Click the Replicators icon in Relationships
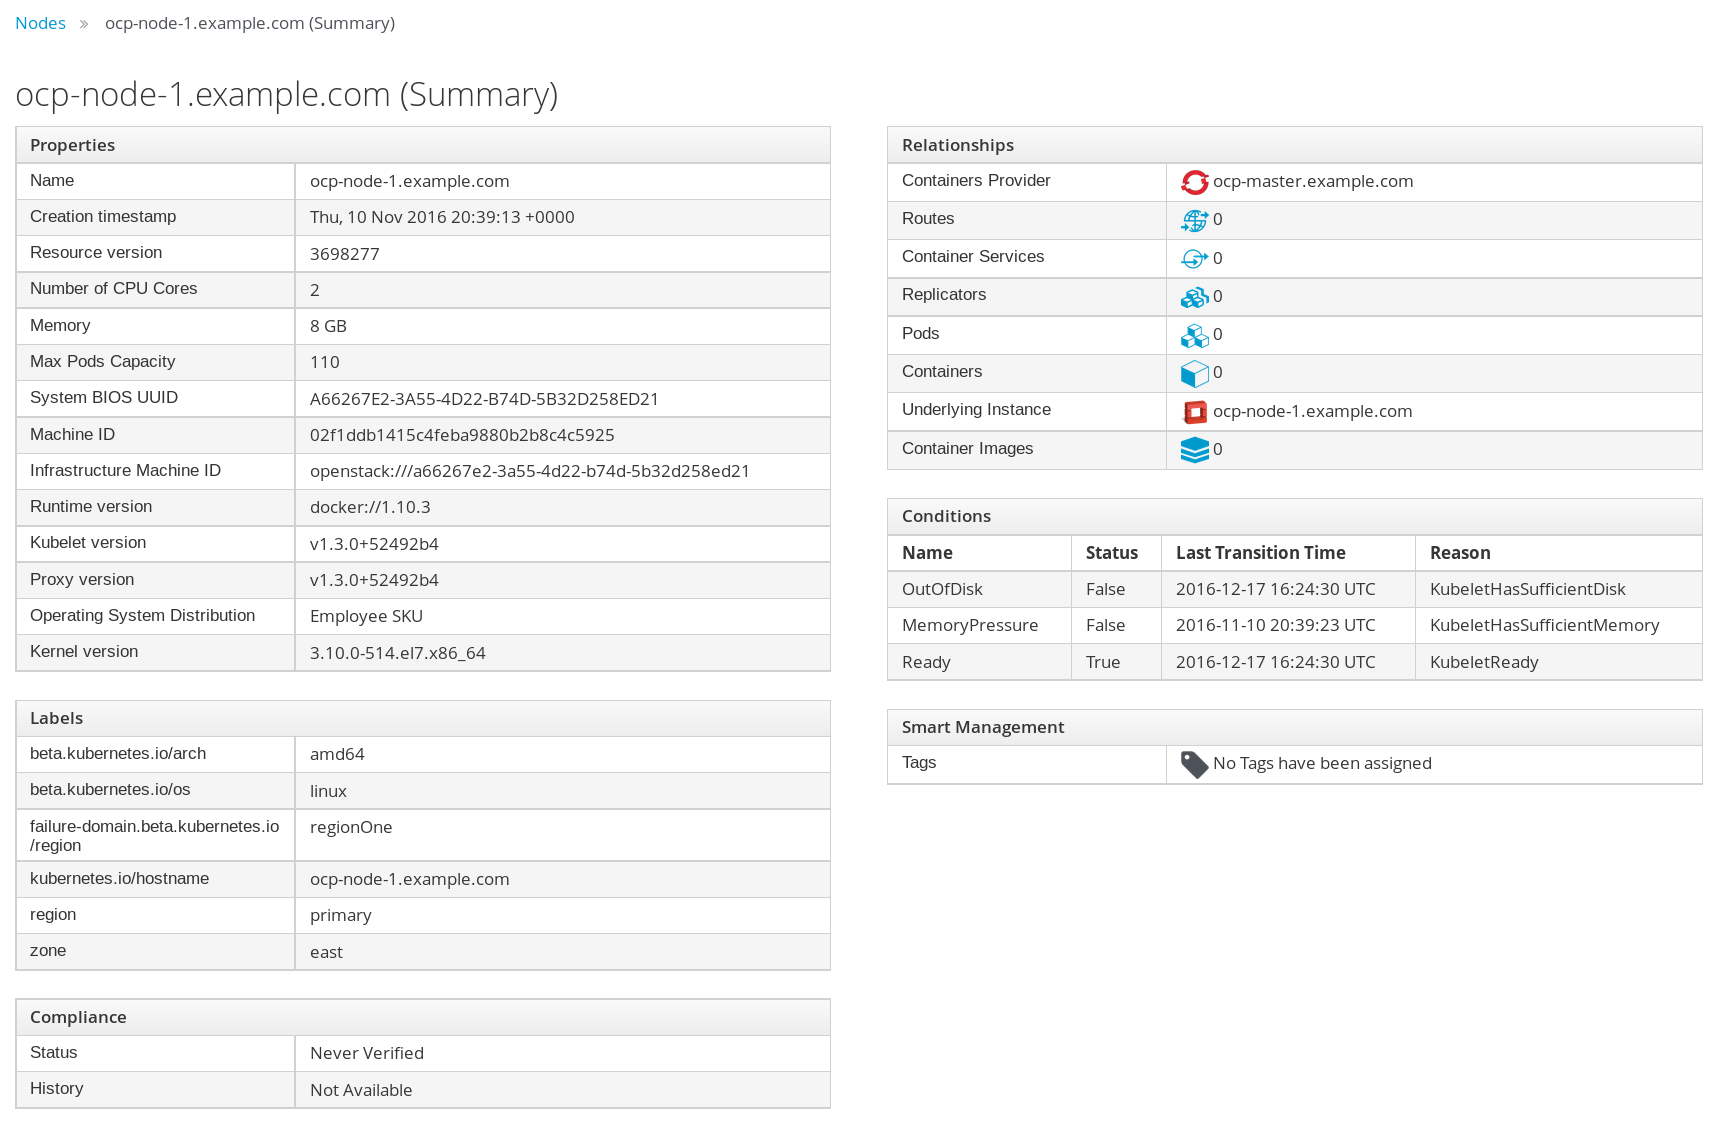 pos(1195,296)
